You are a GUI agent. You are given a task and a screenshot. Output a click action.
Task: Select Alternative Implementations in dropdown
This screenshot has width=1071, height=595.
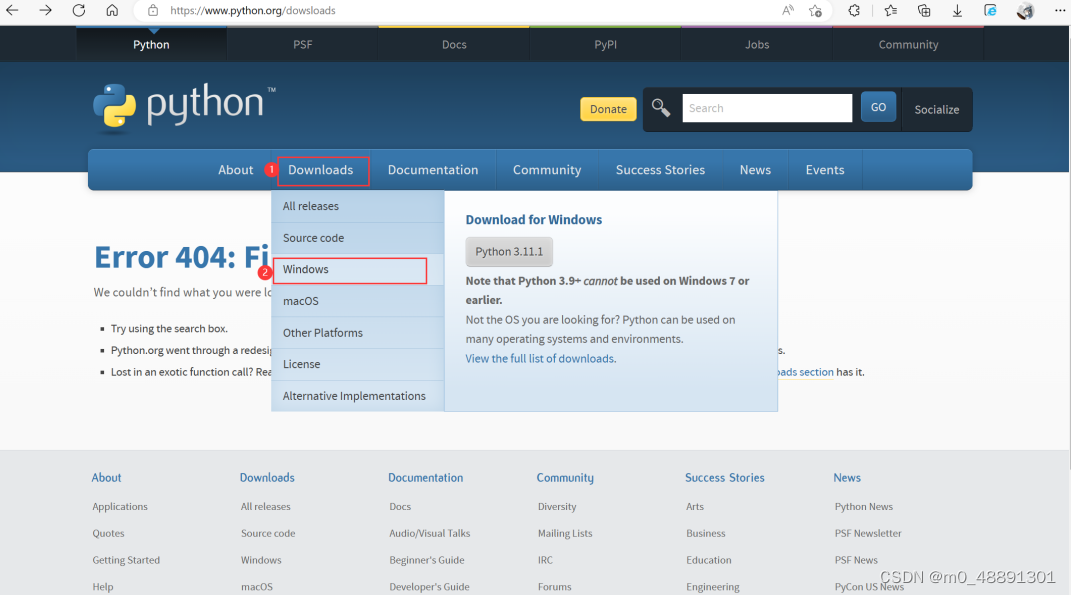click(358, 396)
